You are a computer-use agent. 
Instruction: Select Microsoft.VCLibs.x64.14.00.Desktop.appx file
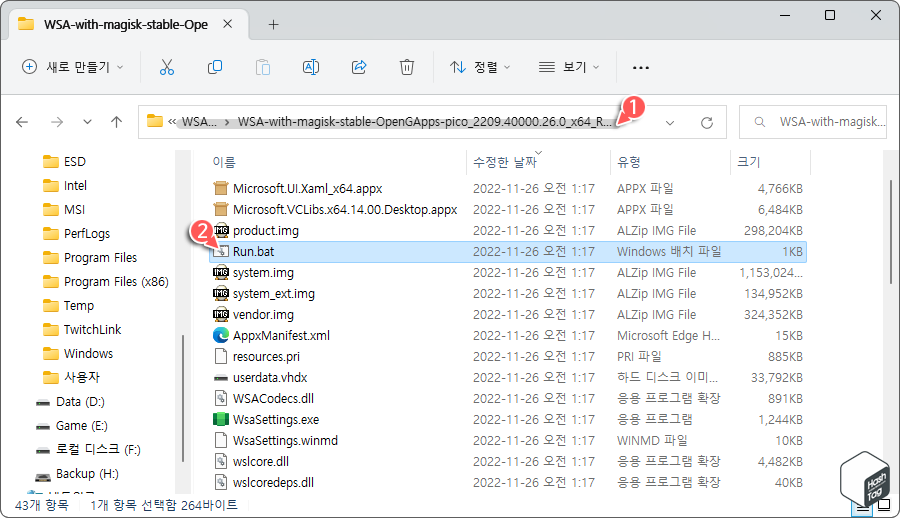click(345, 210)
